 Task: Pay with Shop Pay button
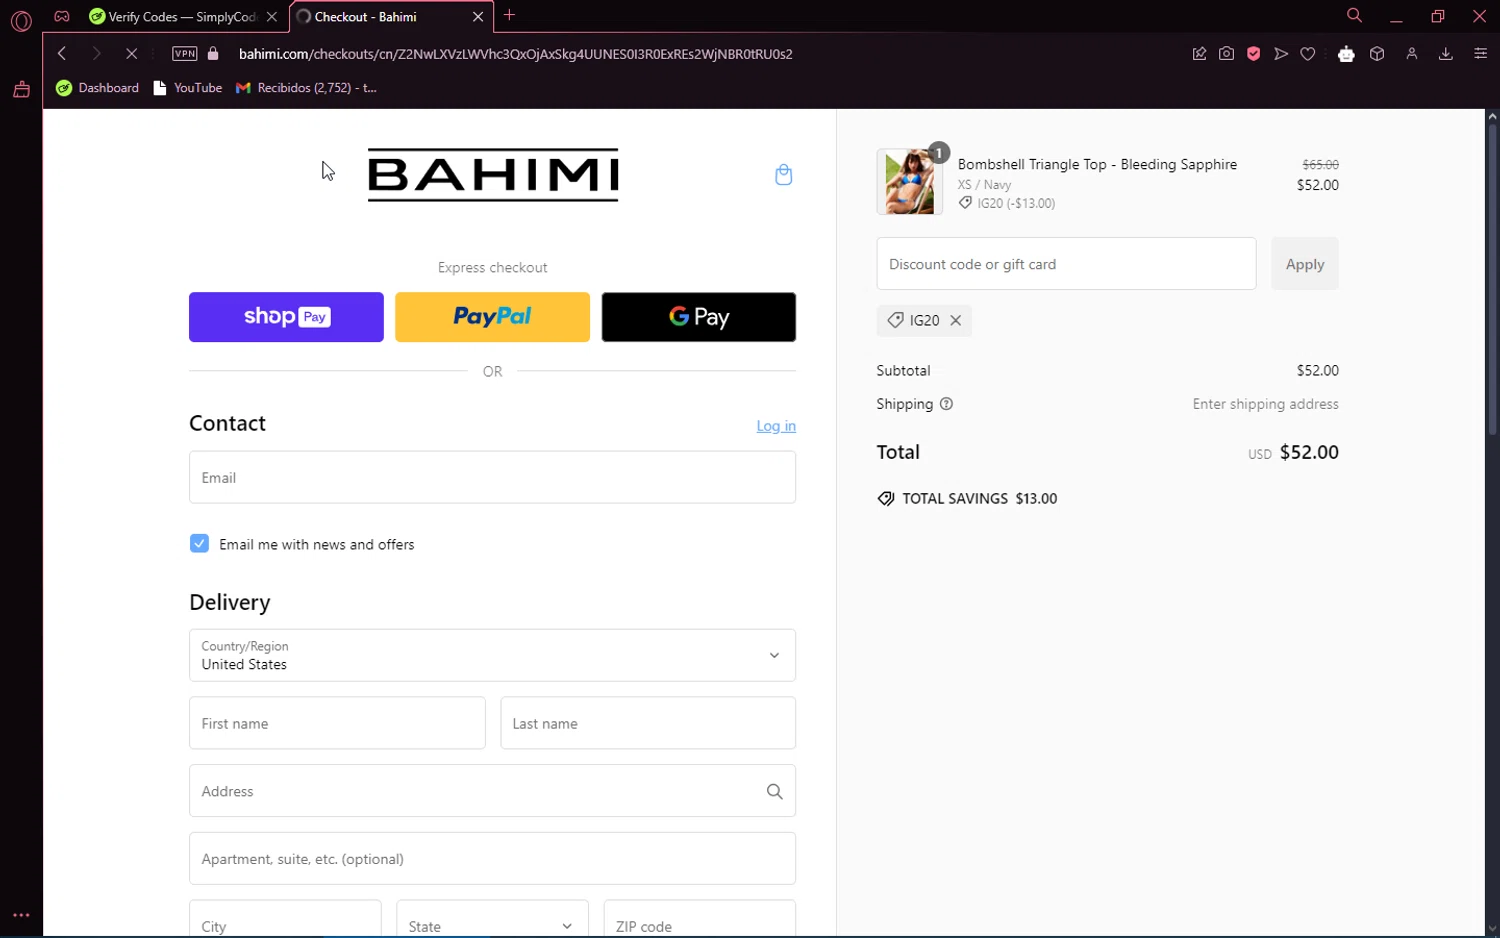[x=286, y=317]
